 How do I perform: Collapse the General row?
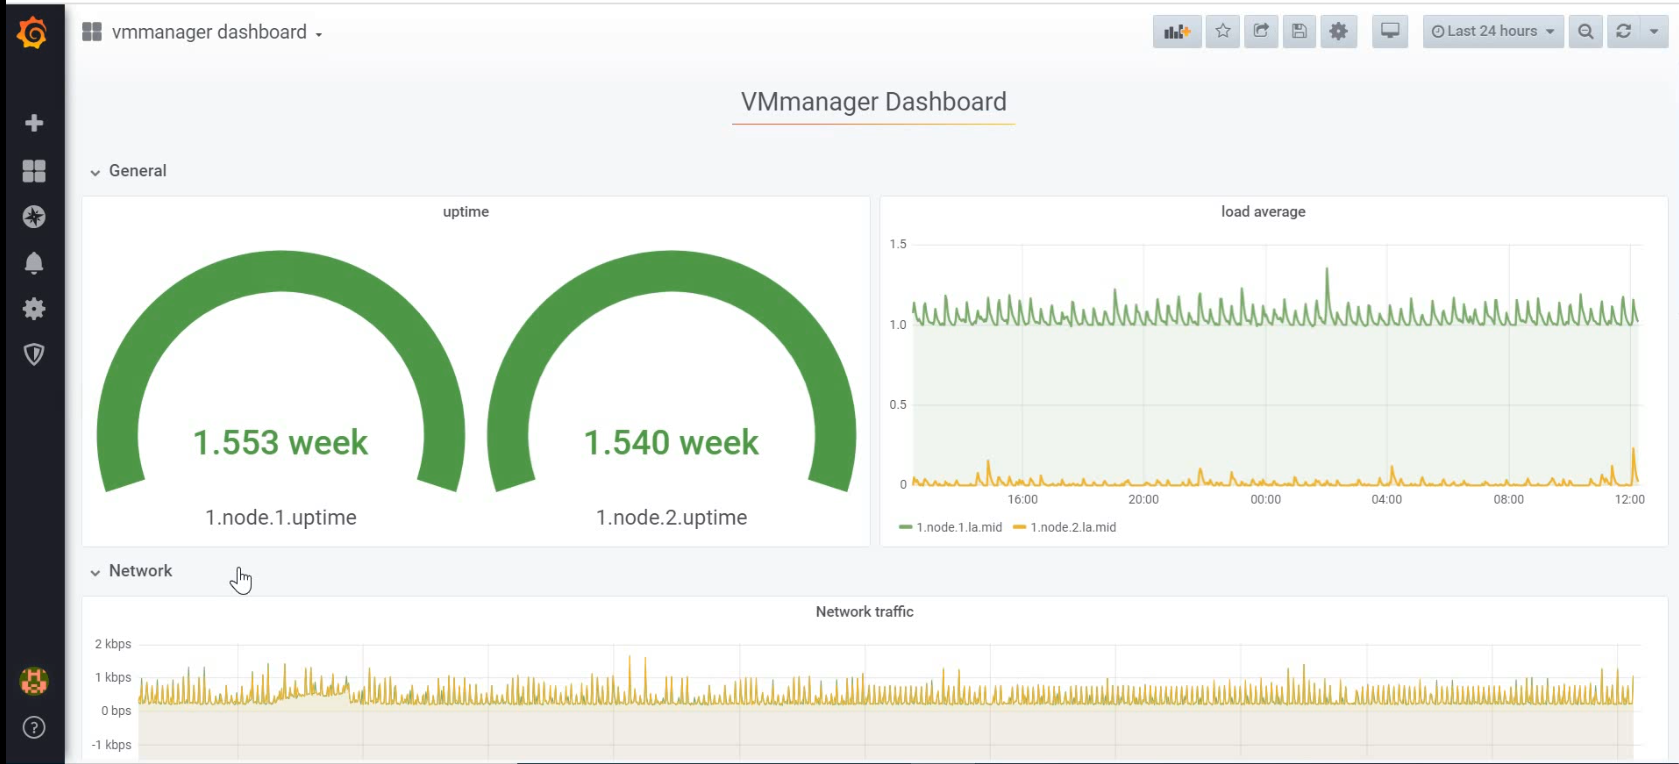point(128,171)
